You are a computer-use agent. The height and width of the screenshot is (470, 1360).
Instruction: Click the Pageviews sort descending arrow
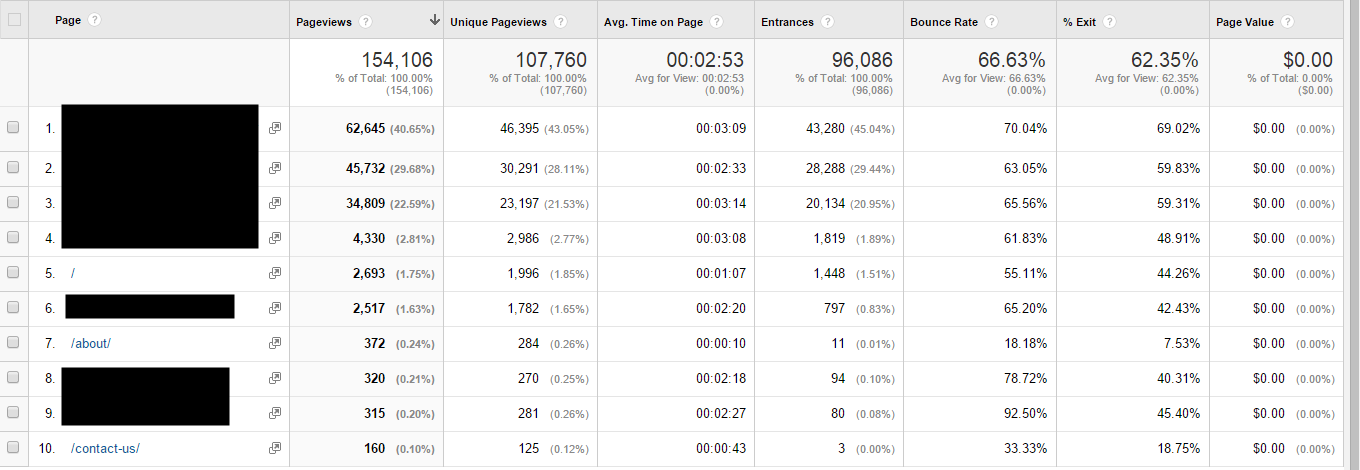pyautogui.click(x=435, y=21)
